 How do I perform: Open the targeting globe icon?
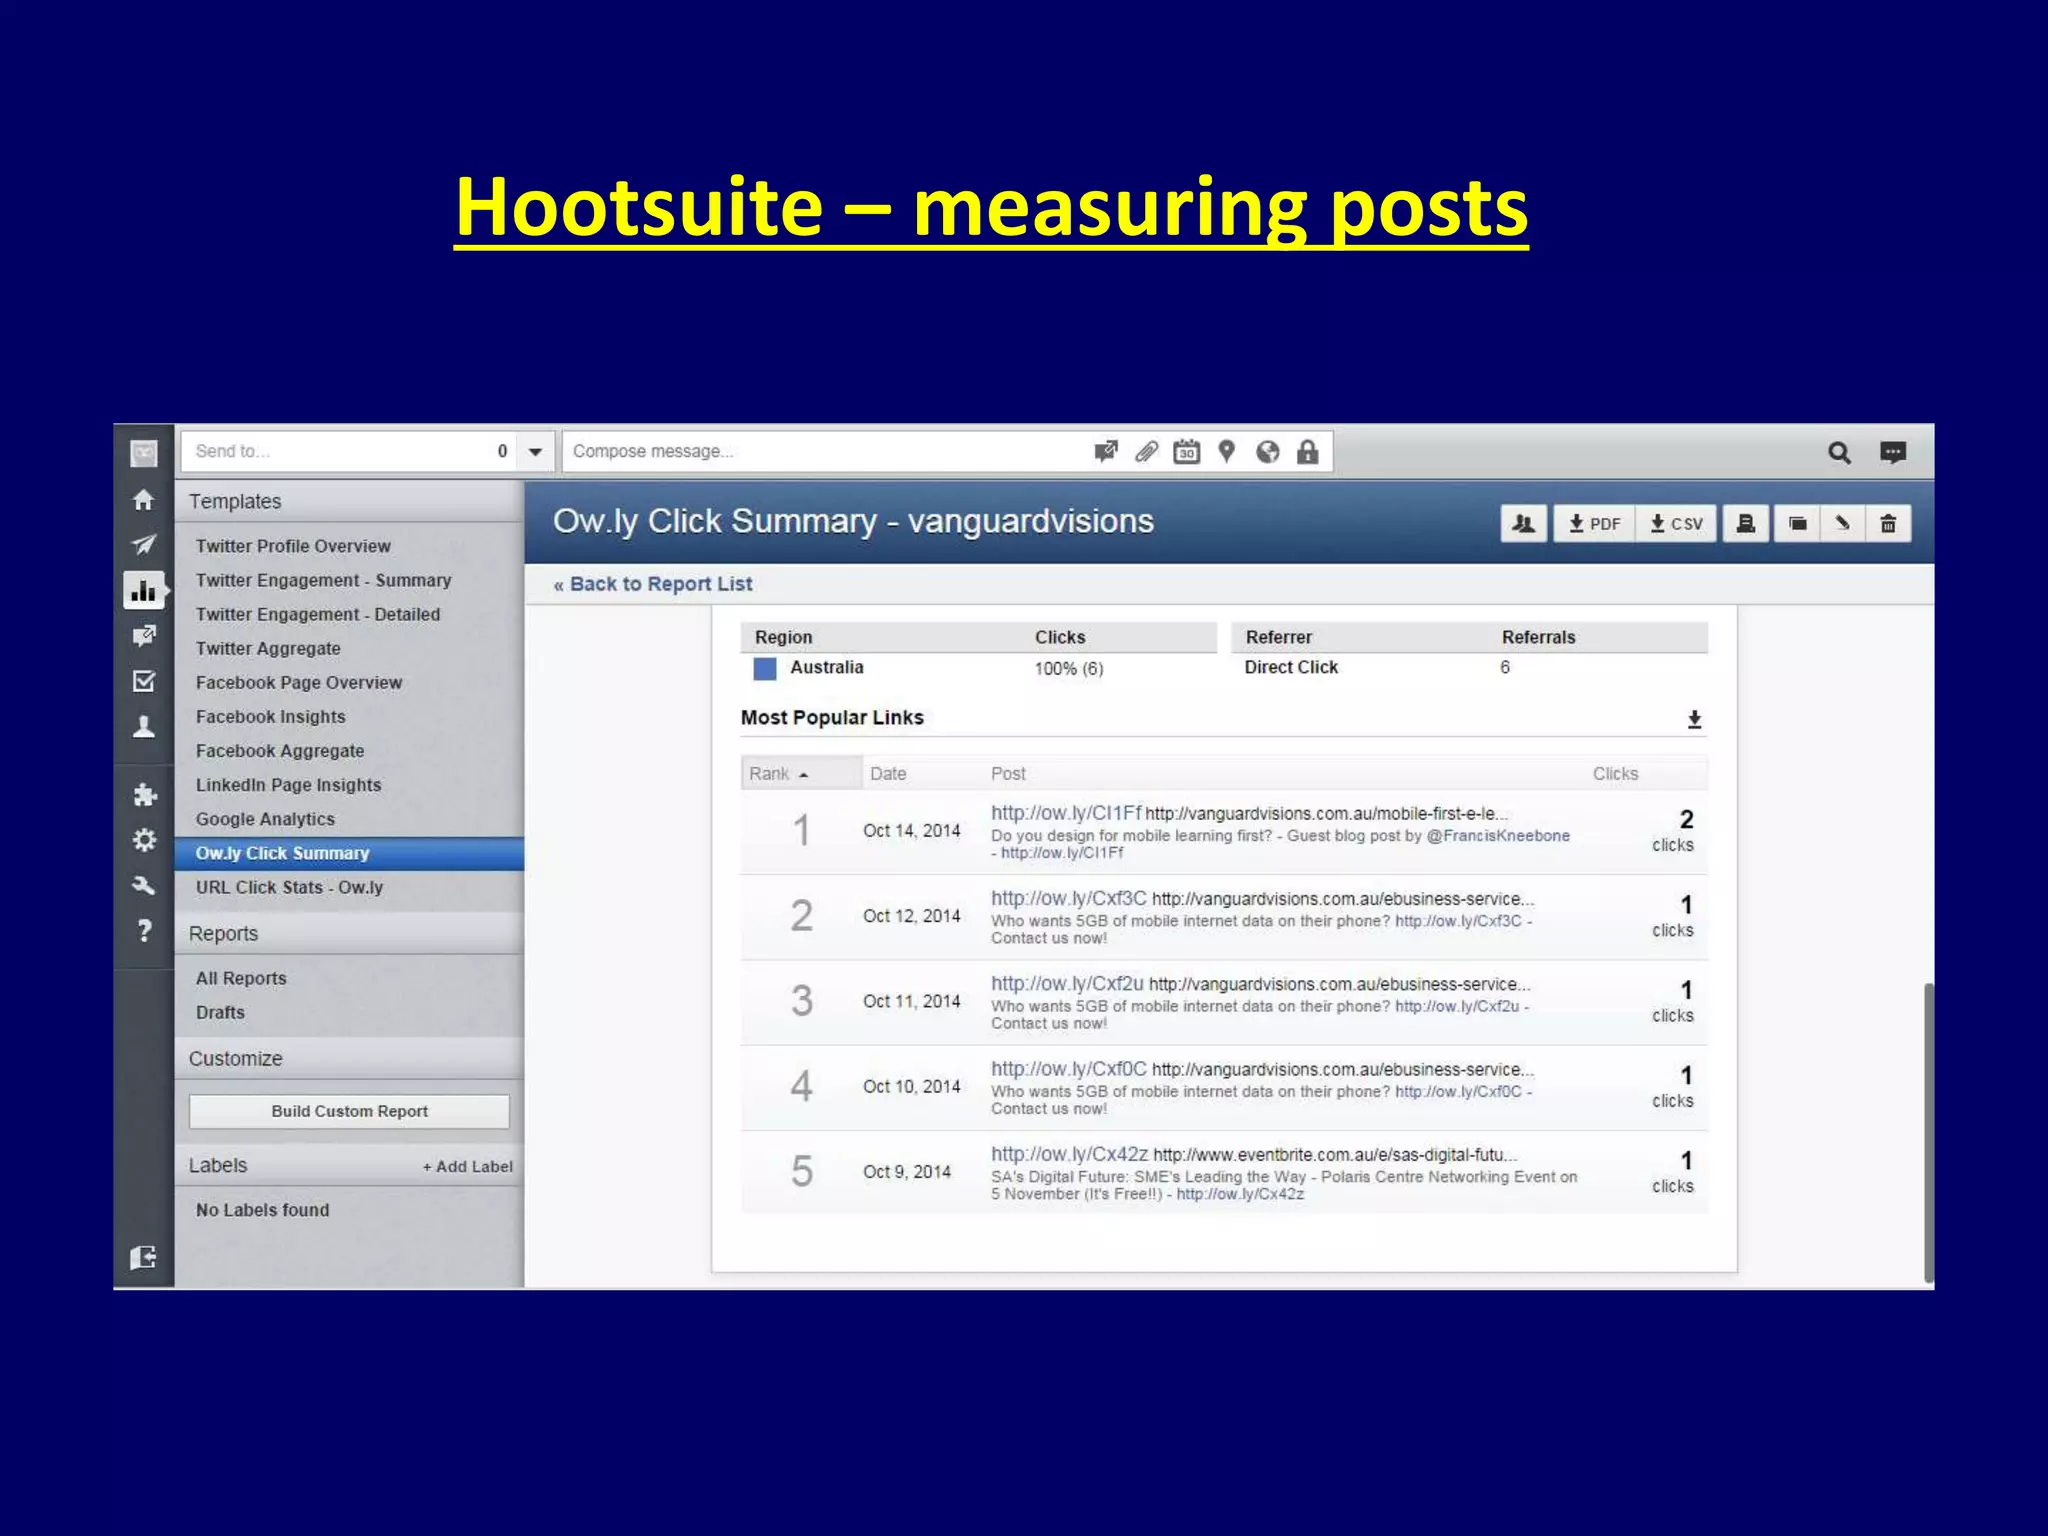(1268, 452)
